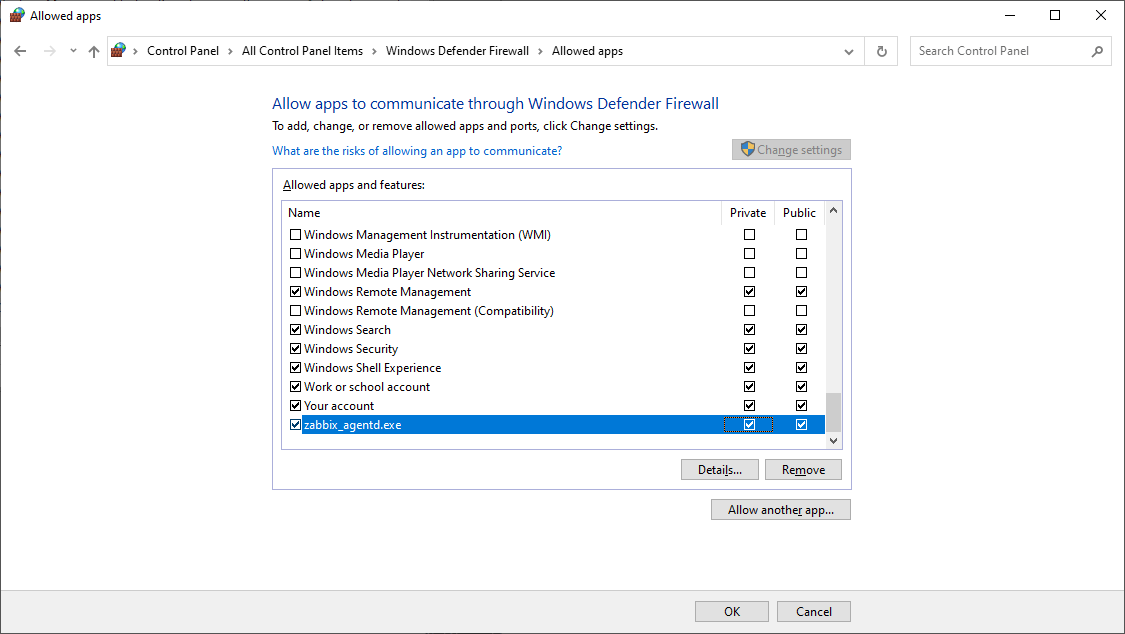Navigate to All Control Panel Items breadcrumb
This screenshot has height=634, width=1125.
(x=303, y=50)
